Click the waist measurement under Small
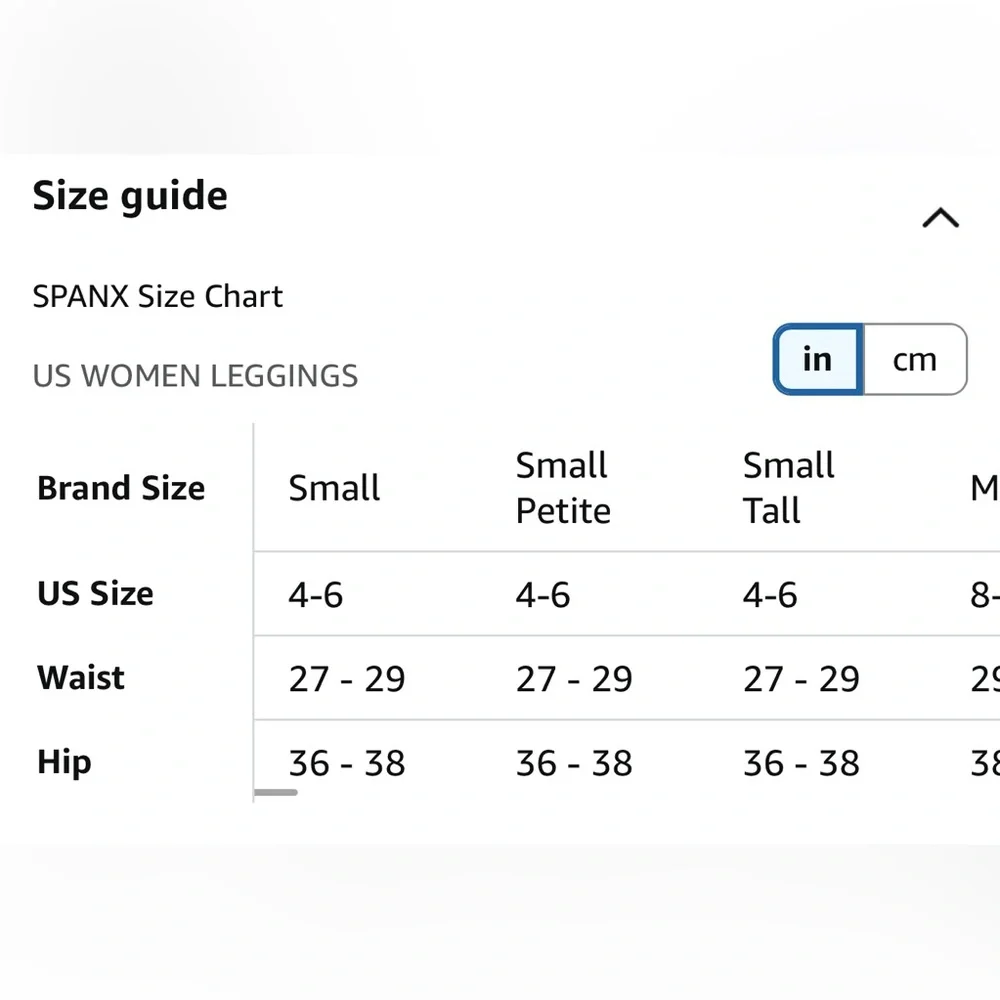Viewport: 1000px width, 1000px height. click(347, 680)
